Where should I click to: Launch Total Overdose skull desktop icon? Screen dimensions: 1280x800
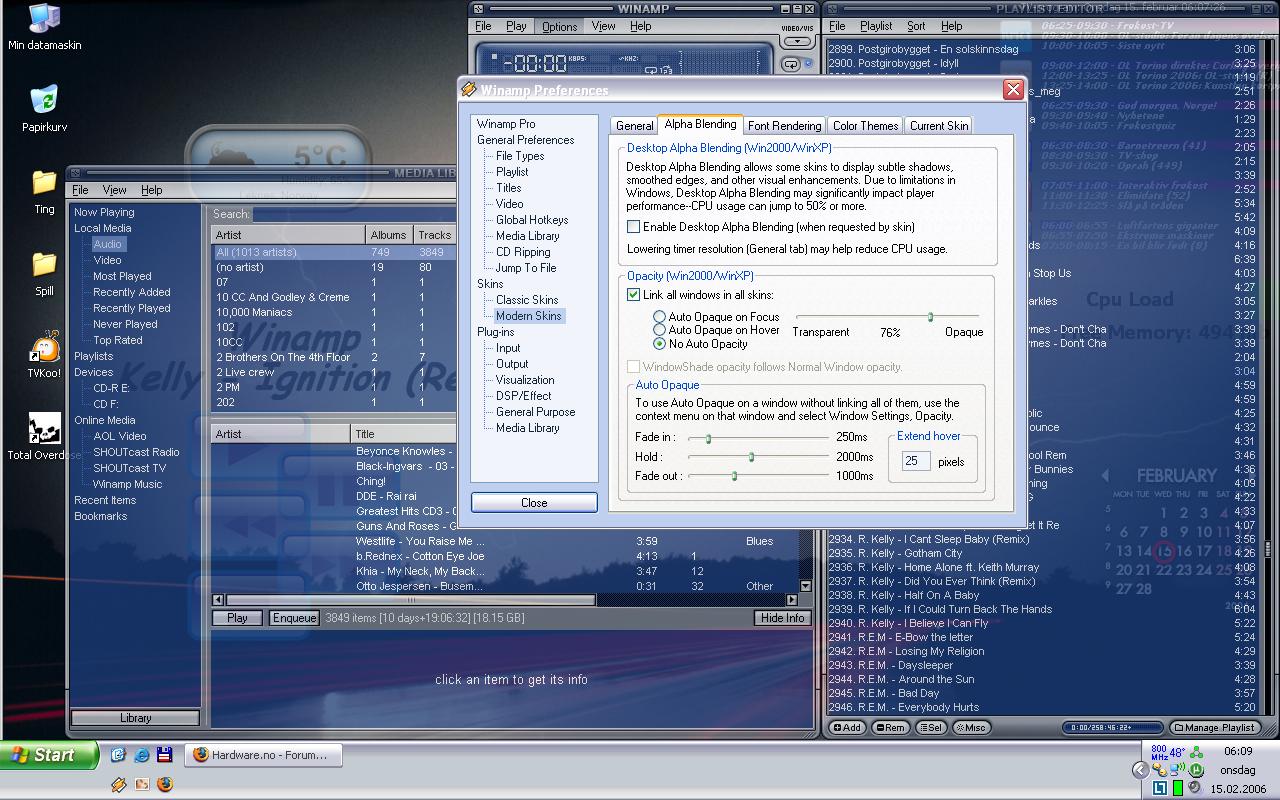(44, 436)
